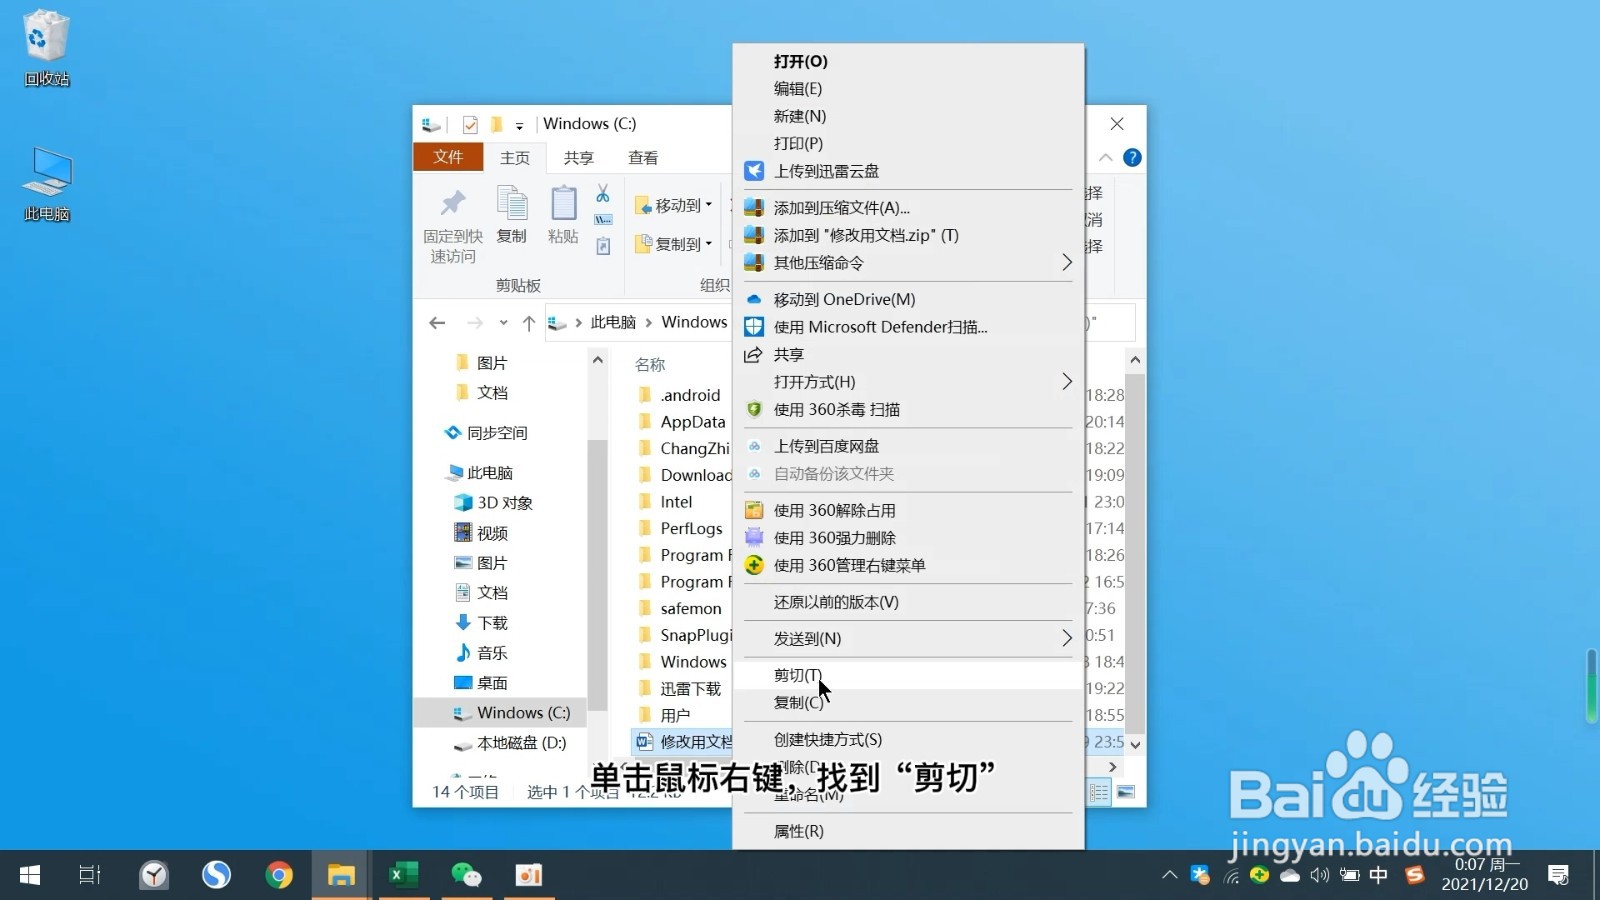Click the copy path icon in ribbon
The height and width of the screenshot is (900, 1600).
tap(603, 220)
